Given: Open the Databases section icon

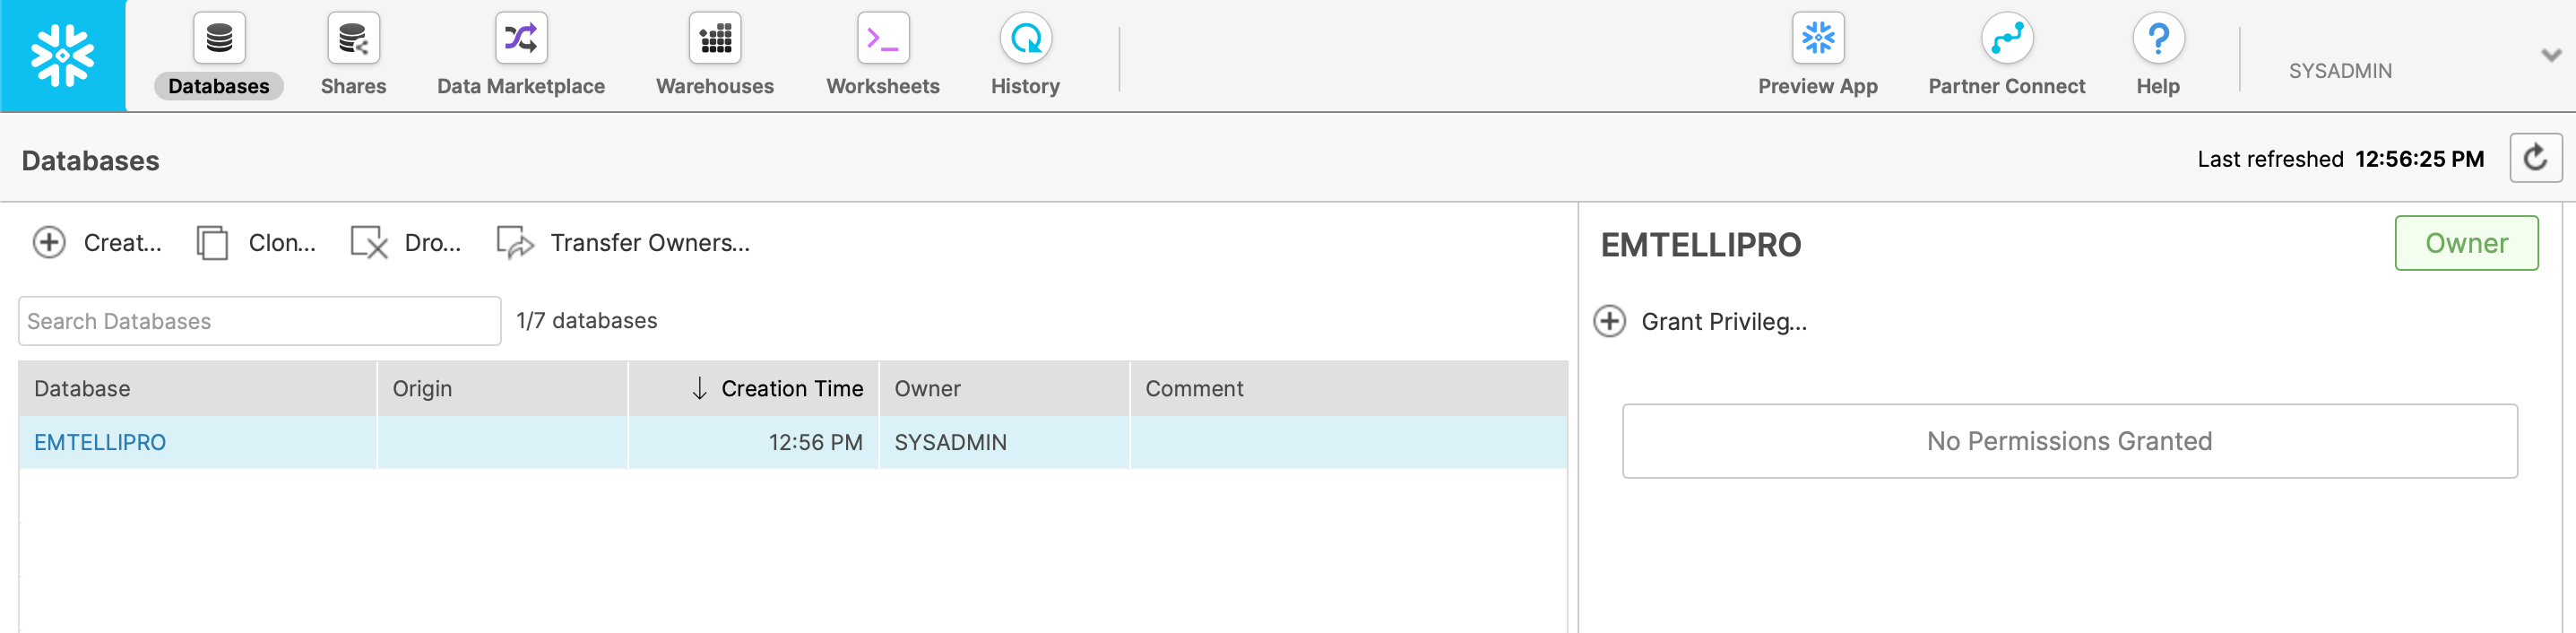Looking at the screenshot, I should pyautogui.click(x=219, y=38).
